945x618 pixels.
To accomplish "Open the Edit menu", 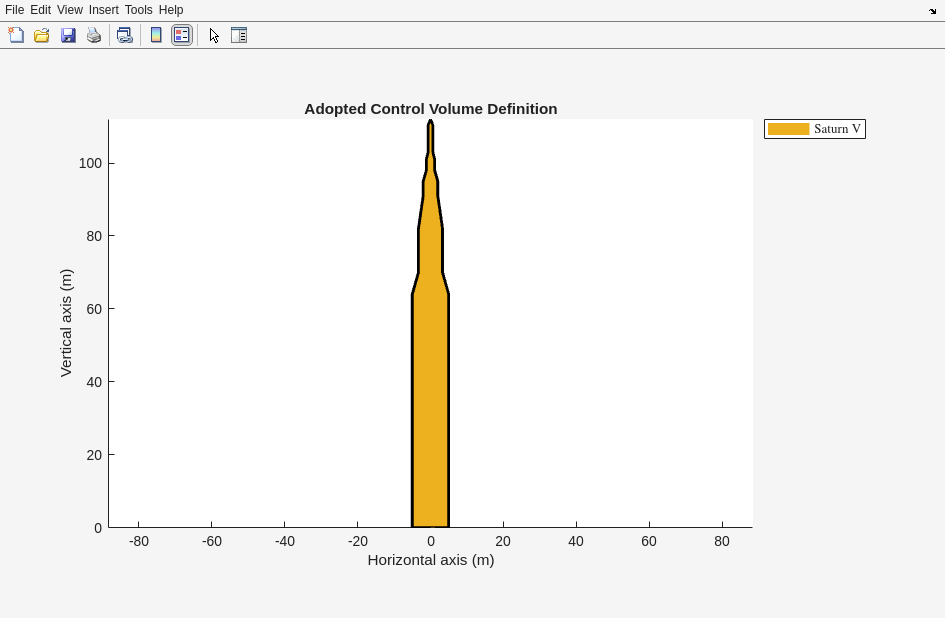I will tap(40, 10).
